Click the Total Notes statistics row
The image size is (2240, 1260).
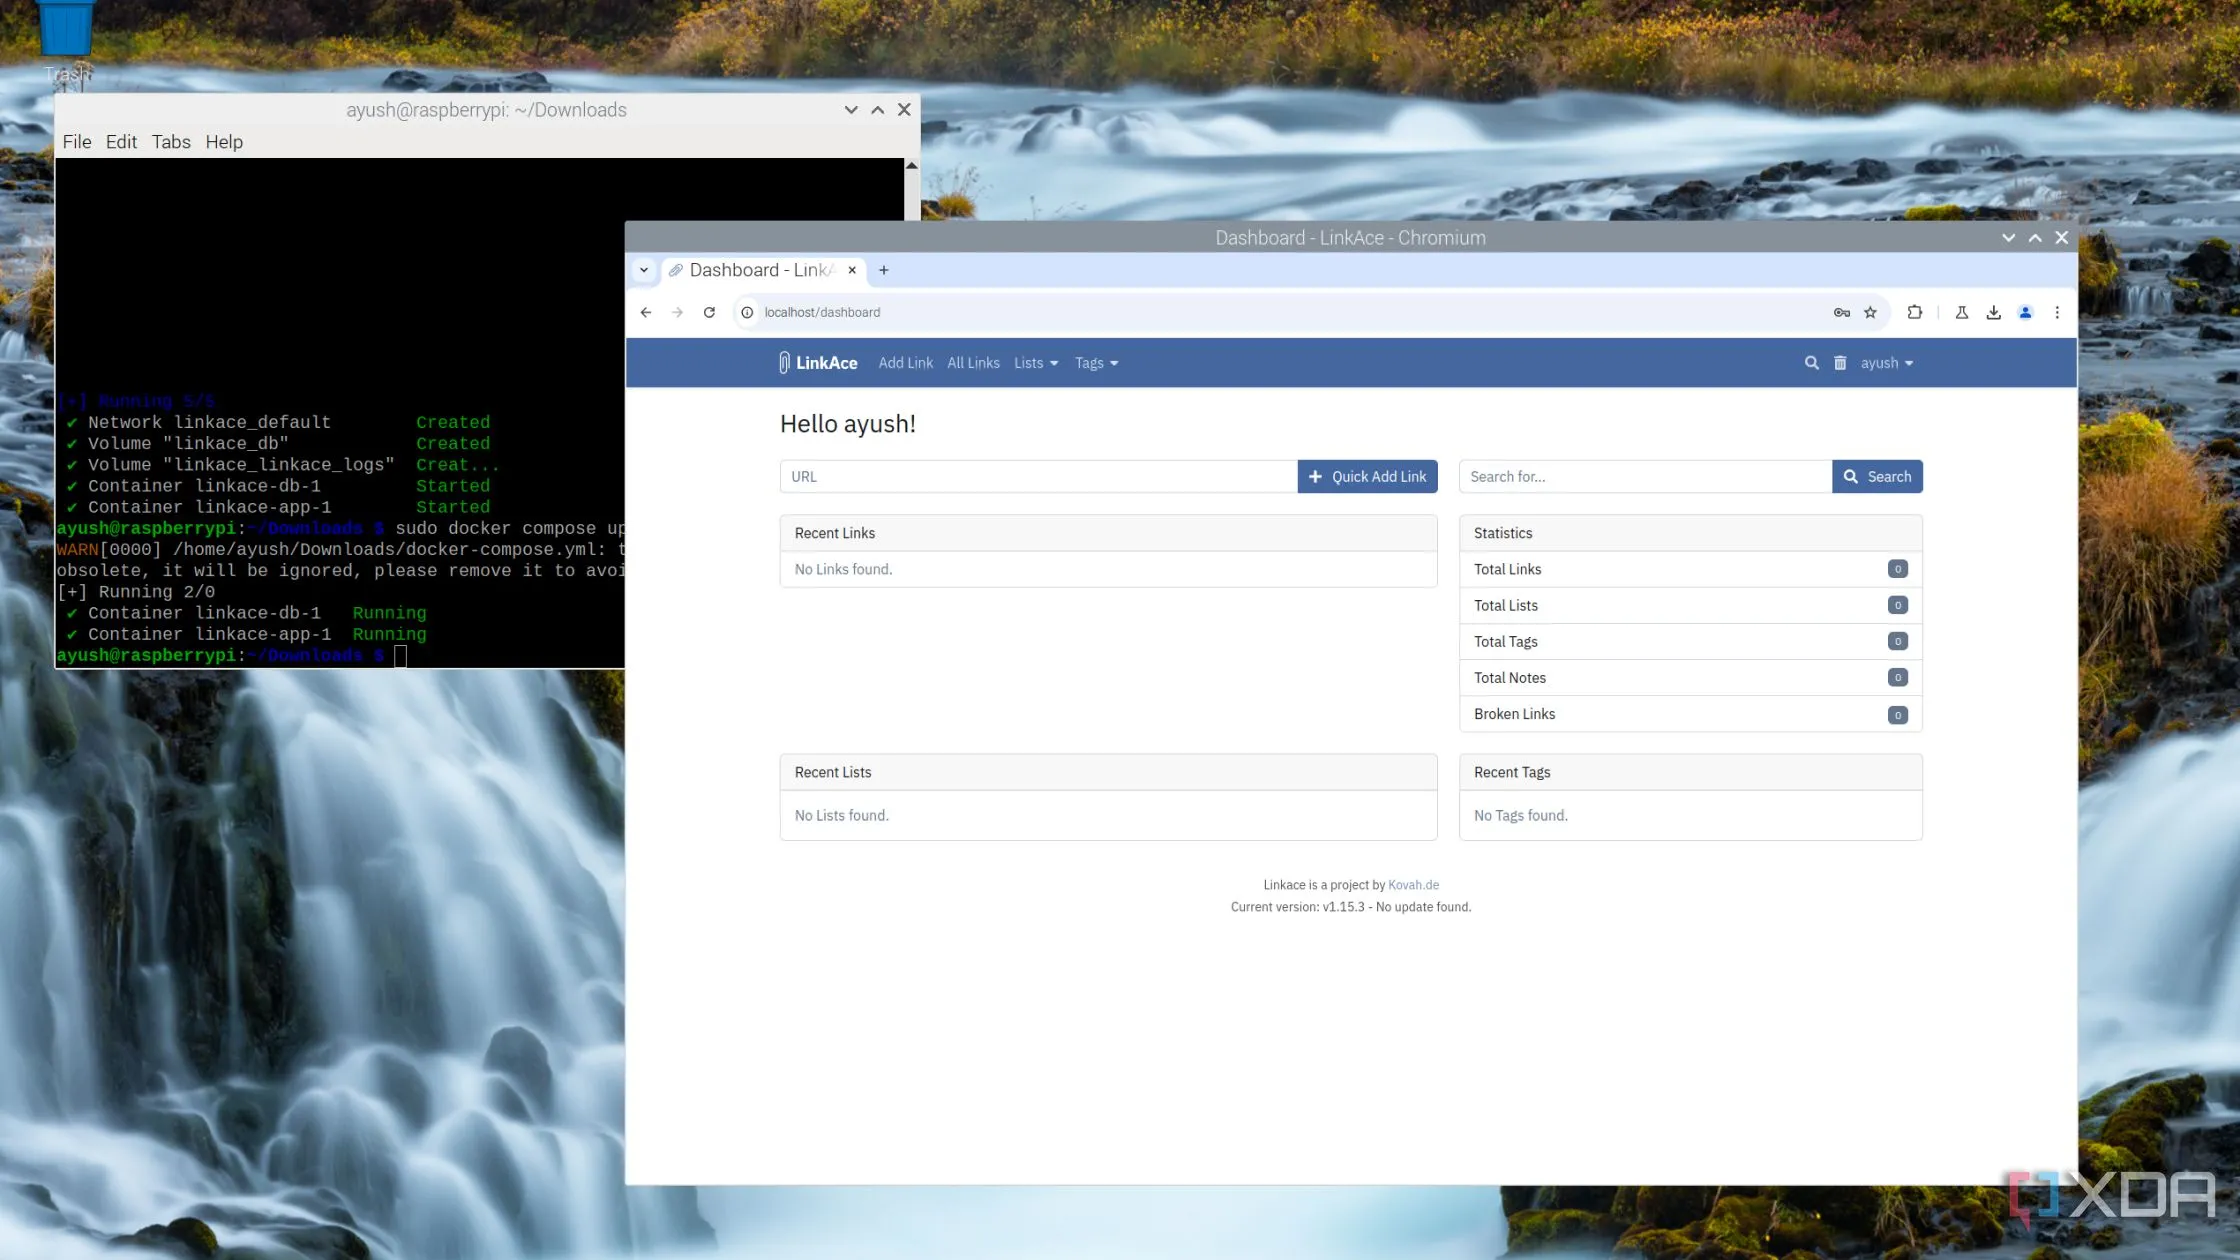tap(1690, 677)
